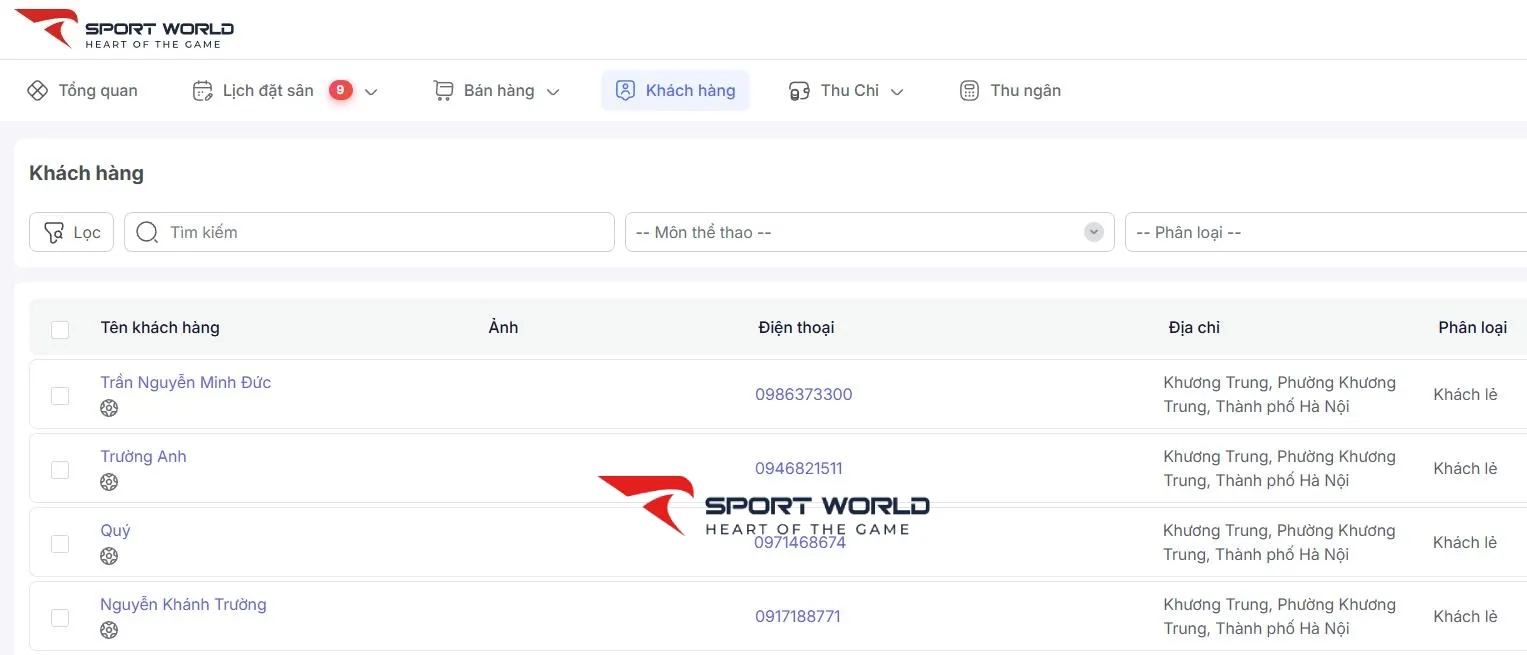Open the Thu ngân menu item
Image resolution: width=1527 pixels, height=655 pixels.
(1025, 91)
